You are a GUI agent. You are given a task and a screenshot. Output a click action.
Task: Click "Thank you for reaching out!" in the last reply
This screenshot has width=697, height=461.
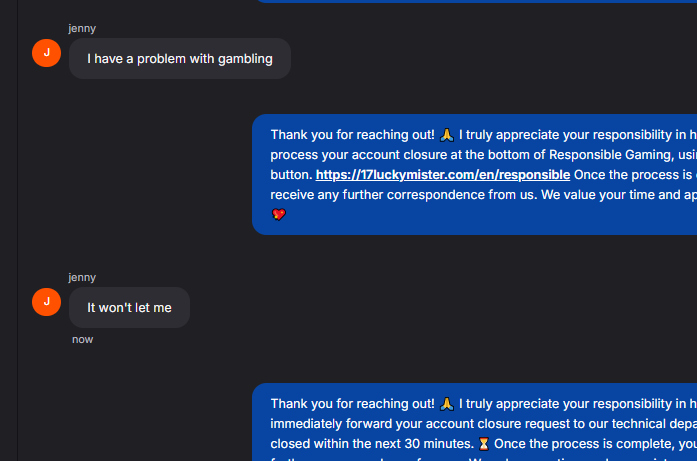point(352,404)
